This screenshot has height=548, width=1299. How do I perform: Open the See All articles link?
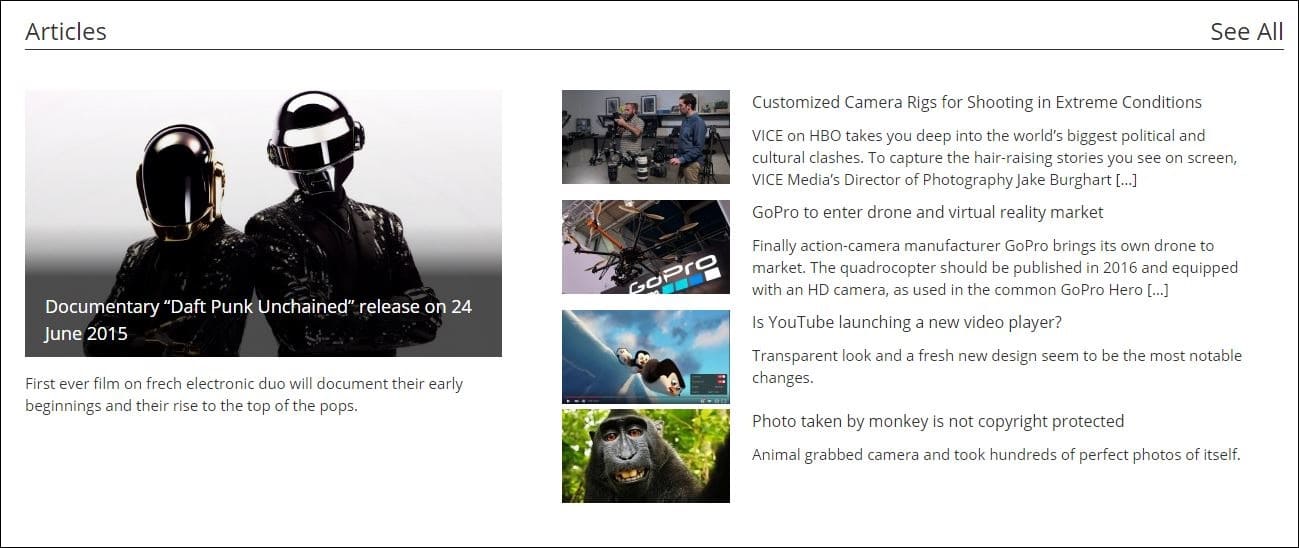pos(1246,31)
